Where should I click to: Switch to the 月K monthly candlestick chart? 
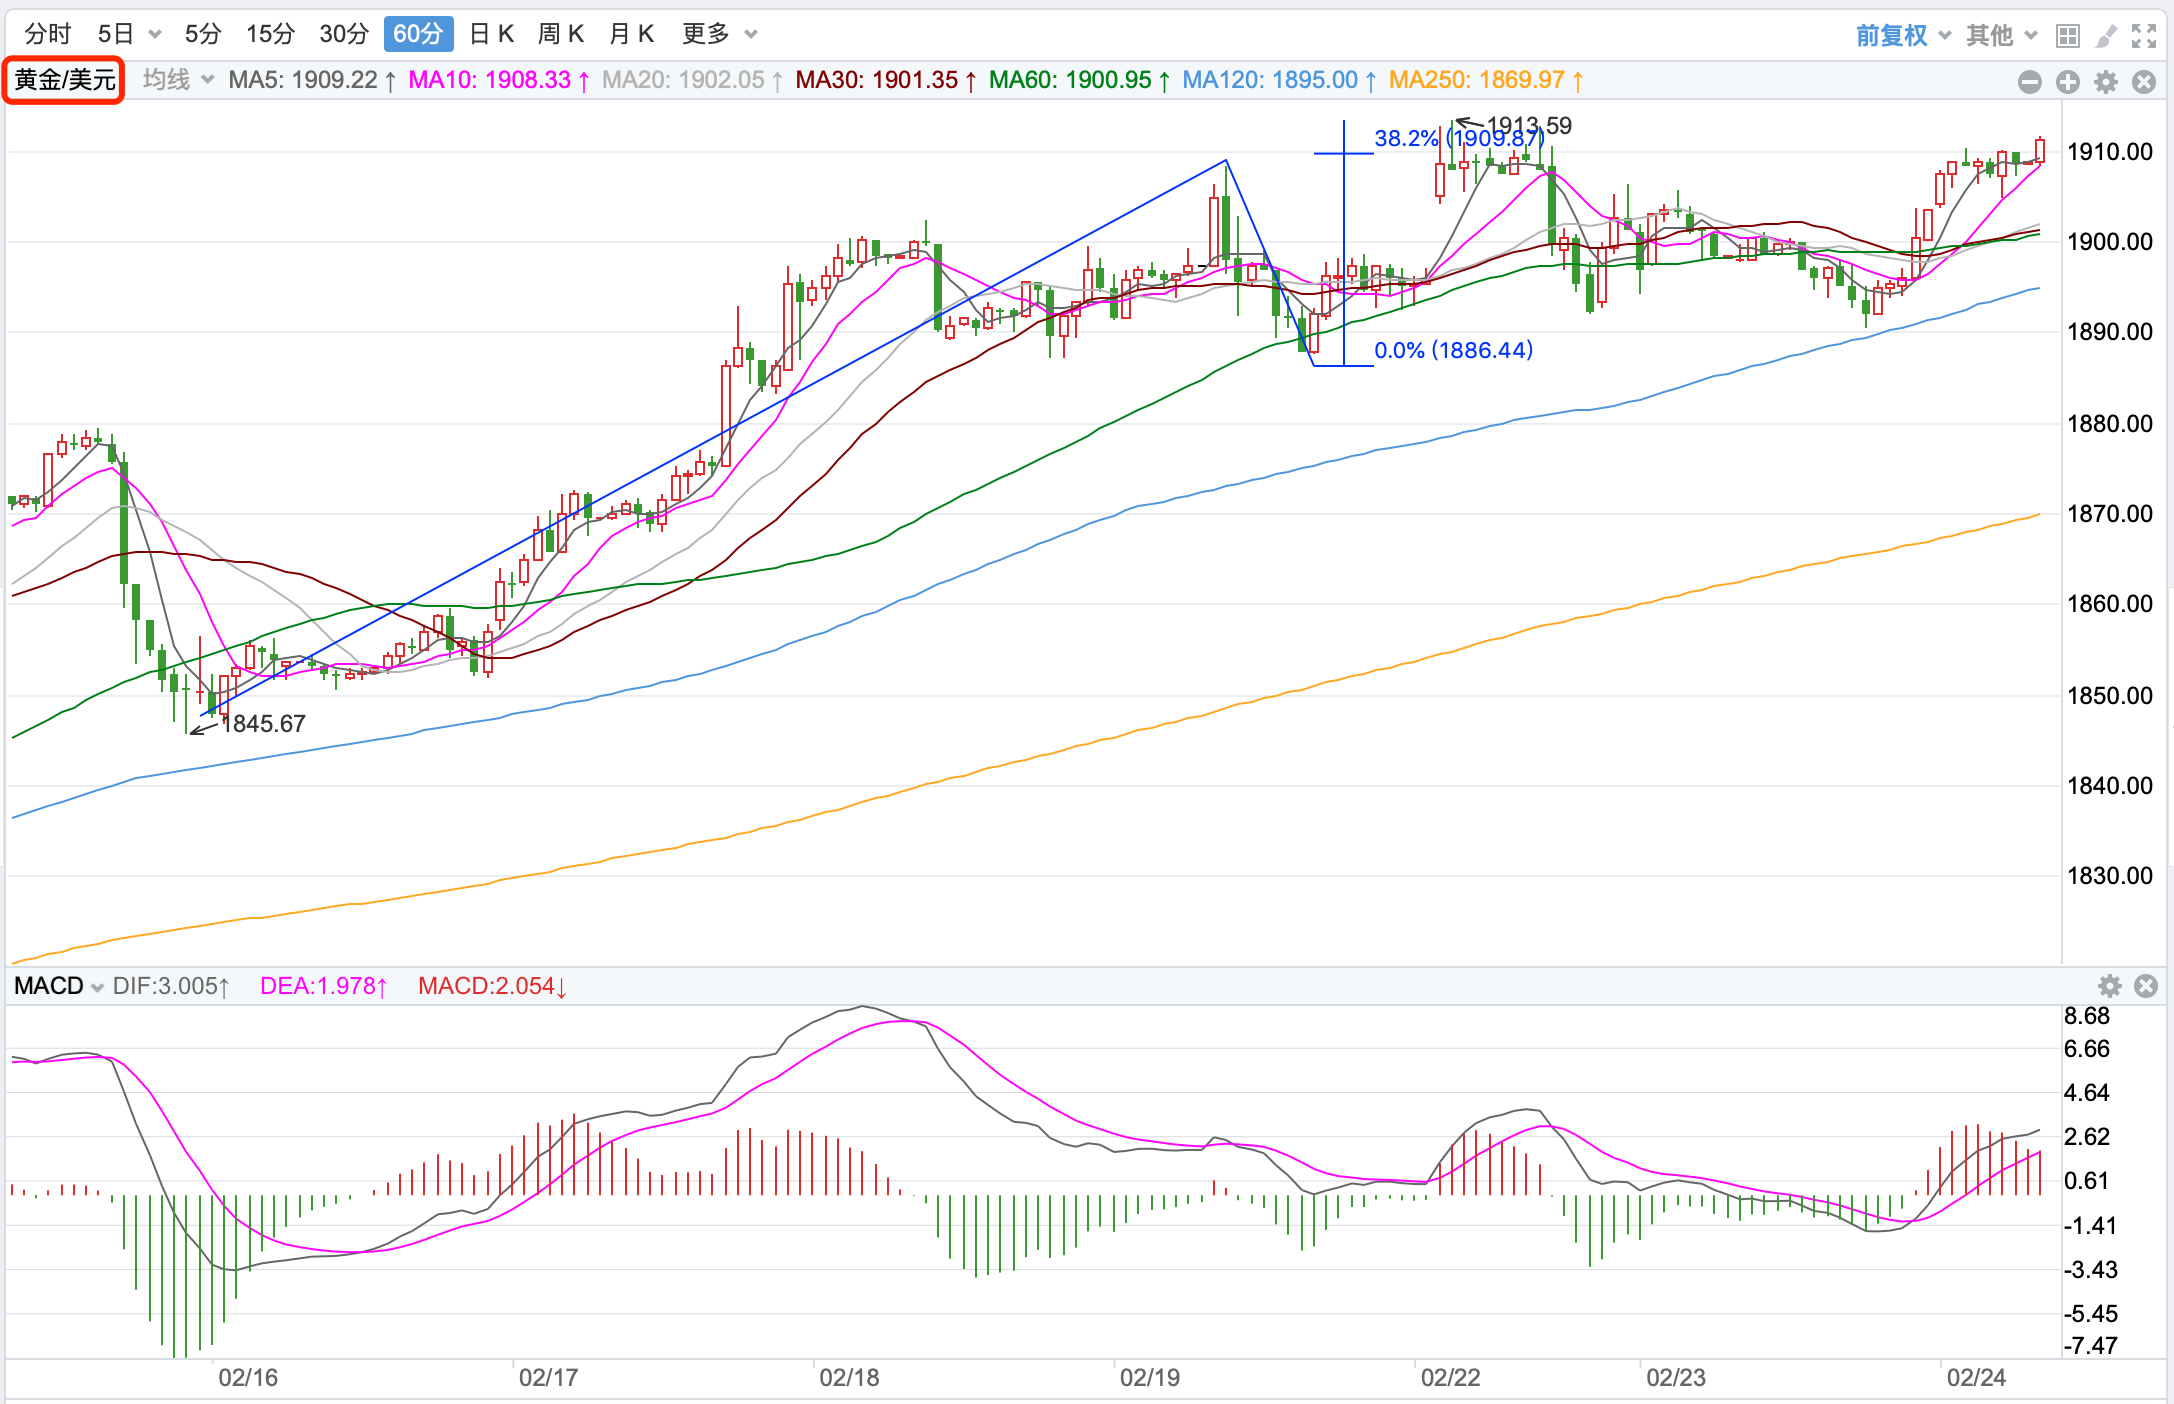click(x=631, y=34)
